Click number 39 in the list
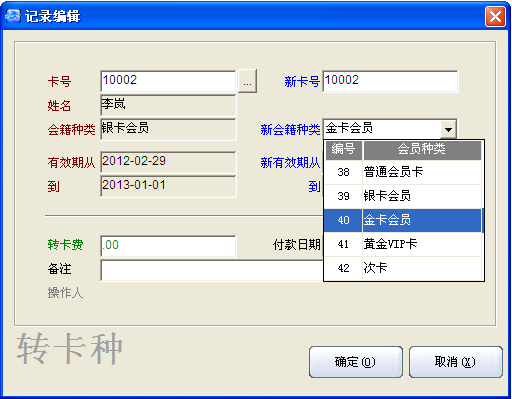Image resolution: width=512 pixels, height=399 pixels. [x=343, y=196]
